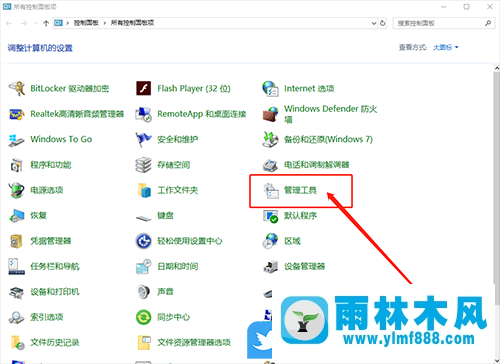Click the control panel icon in address bar
This screenshot has height=364, width=500.
pos(58,23)
